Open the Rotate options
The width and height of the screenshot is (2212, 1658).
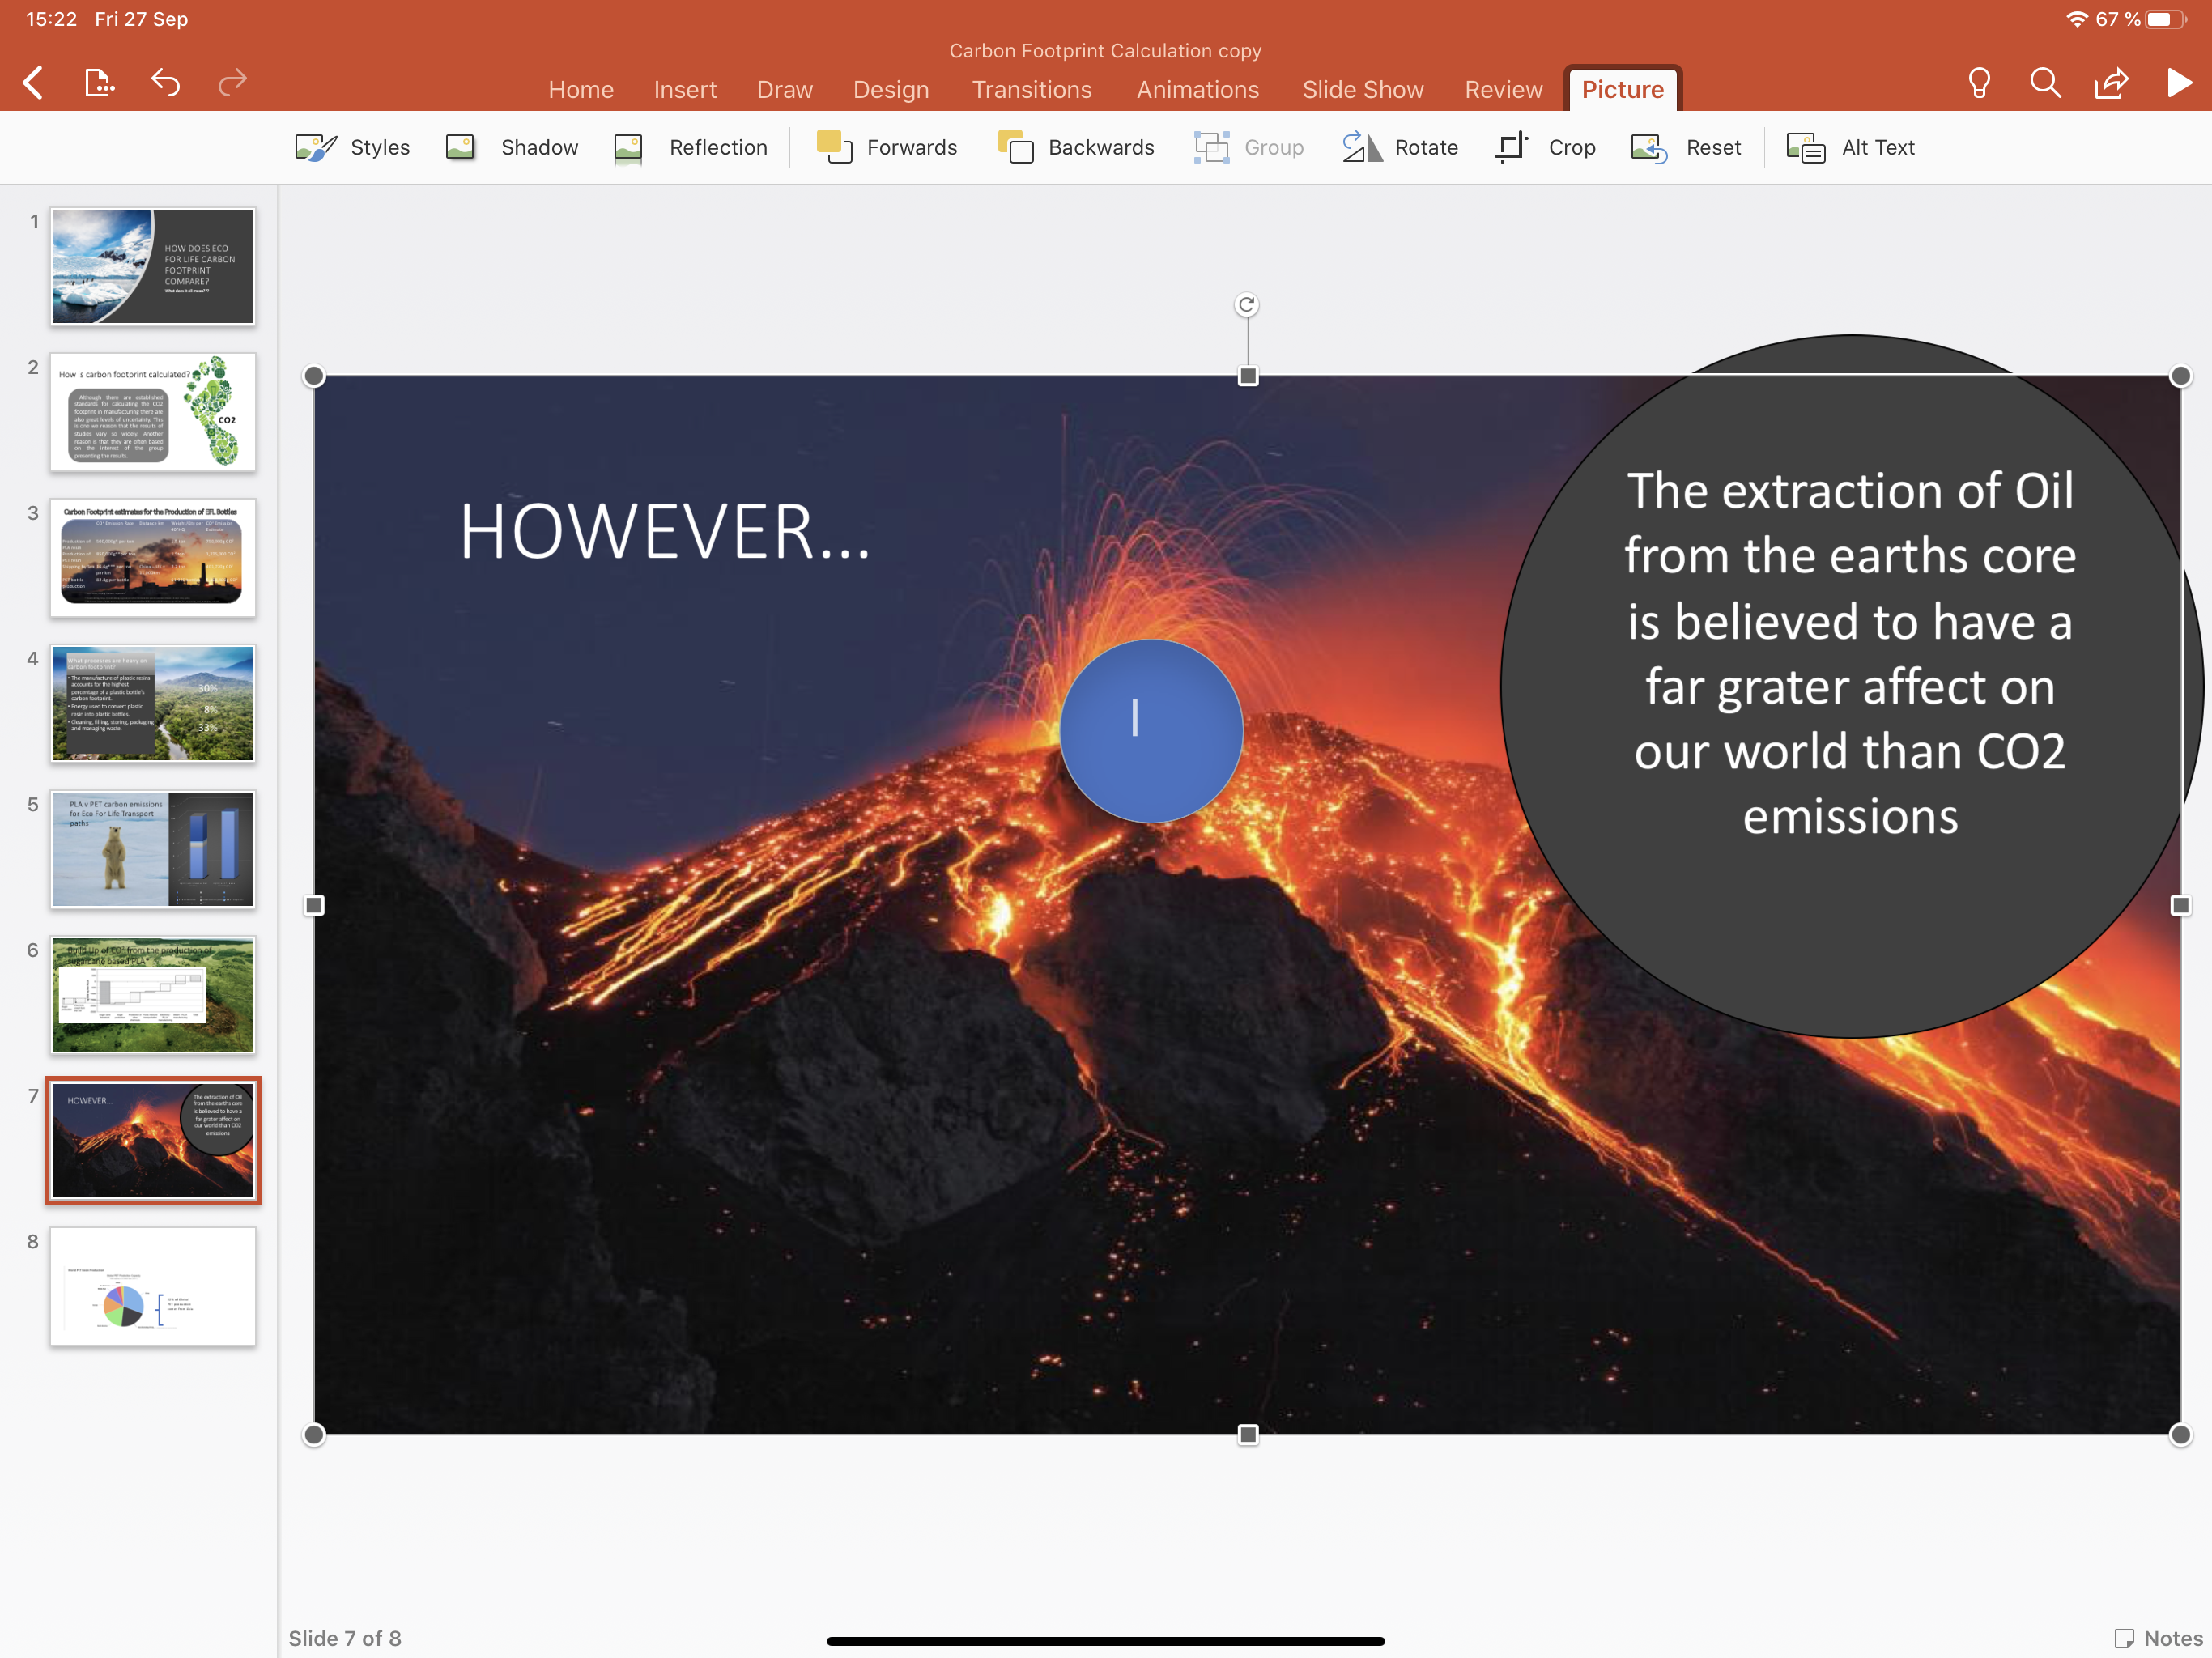click(1400, 148)
